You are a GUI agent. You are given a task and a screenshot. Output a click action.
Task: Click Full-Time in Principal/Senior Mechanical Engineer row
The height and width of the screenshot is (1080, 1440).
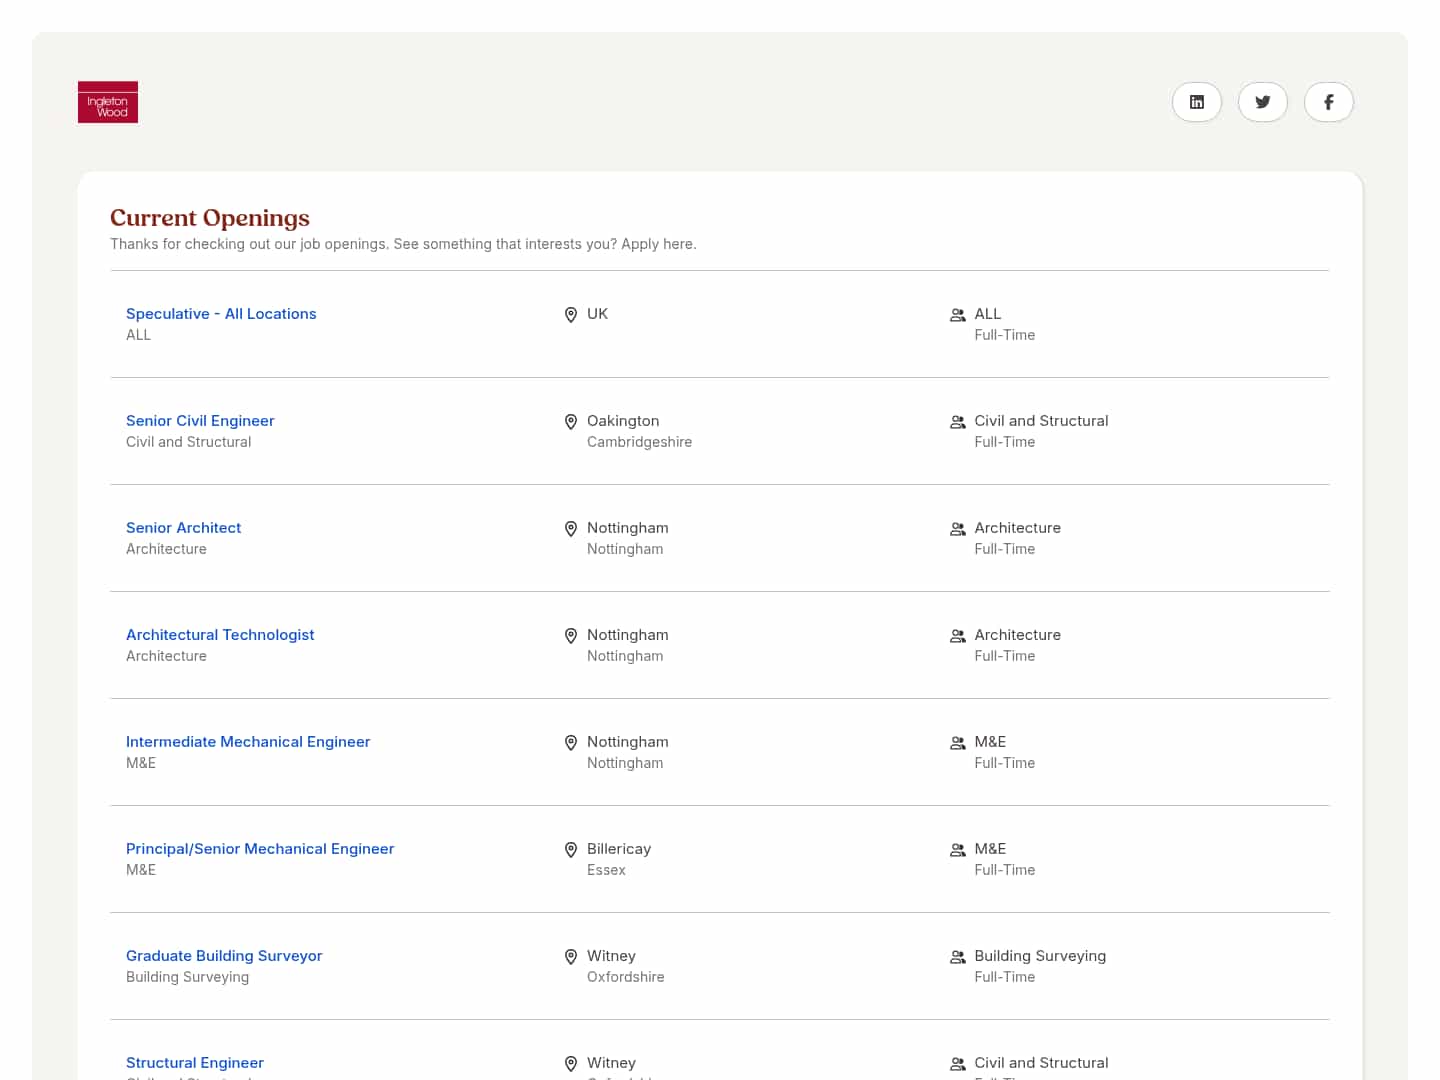(1004, 870)
